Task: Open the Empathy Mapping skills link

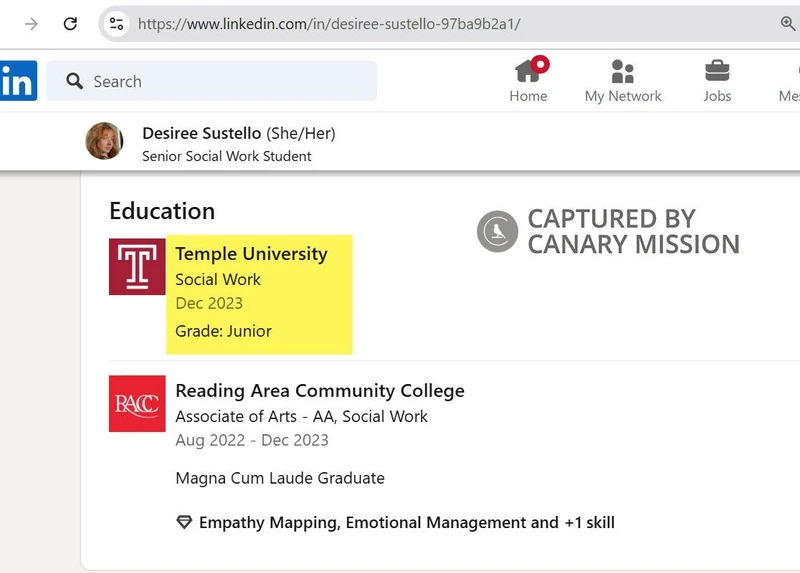Action: [407, 522]
